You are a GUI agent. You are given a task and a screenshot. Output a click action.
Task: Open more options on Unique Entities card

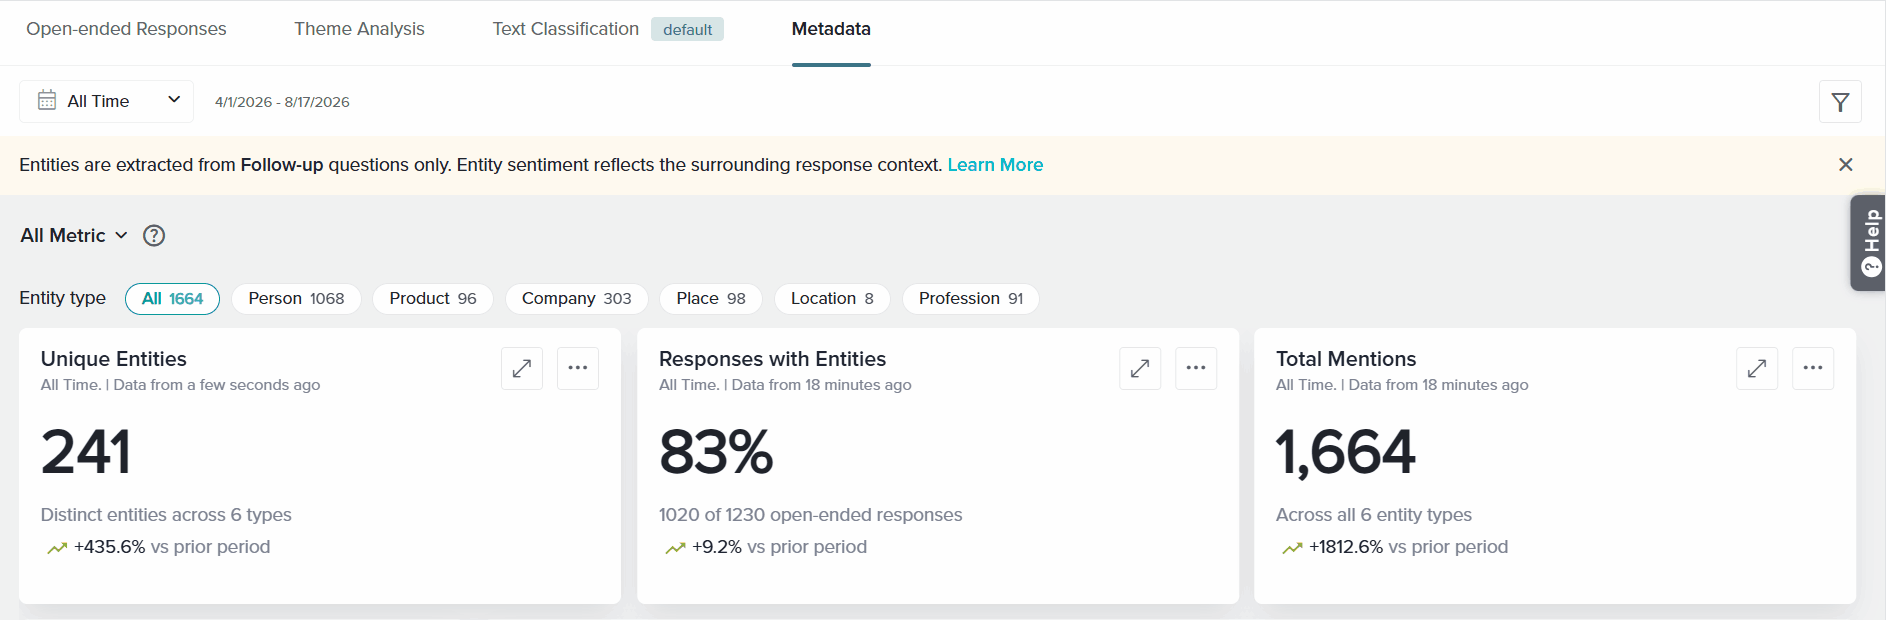[578, 369]
